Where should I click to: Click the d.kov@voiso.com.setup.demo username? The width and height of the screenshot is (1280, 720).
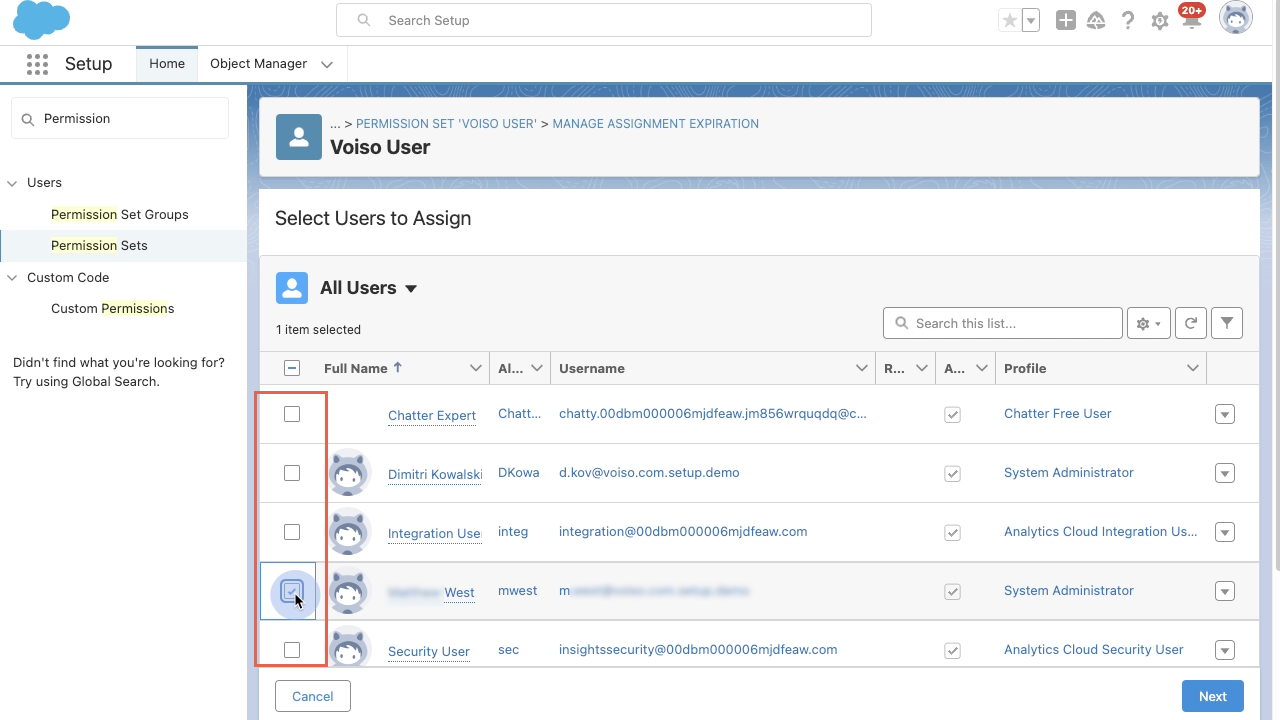[649, 472]
